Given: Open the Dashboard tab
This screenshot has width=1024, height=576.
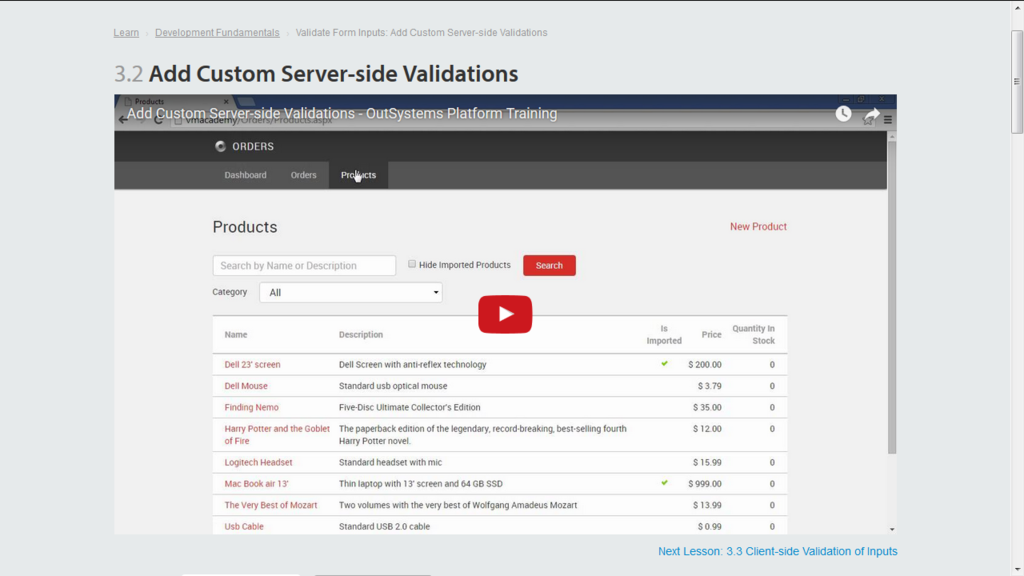Looking at the screenshot, I should (x=246, y=175).
